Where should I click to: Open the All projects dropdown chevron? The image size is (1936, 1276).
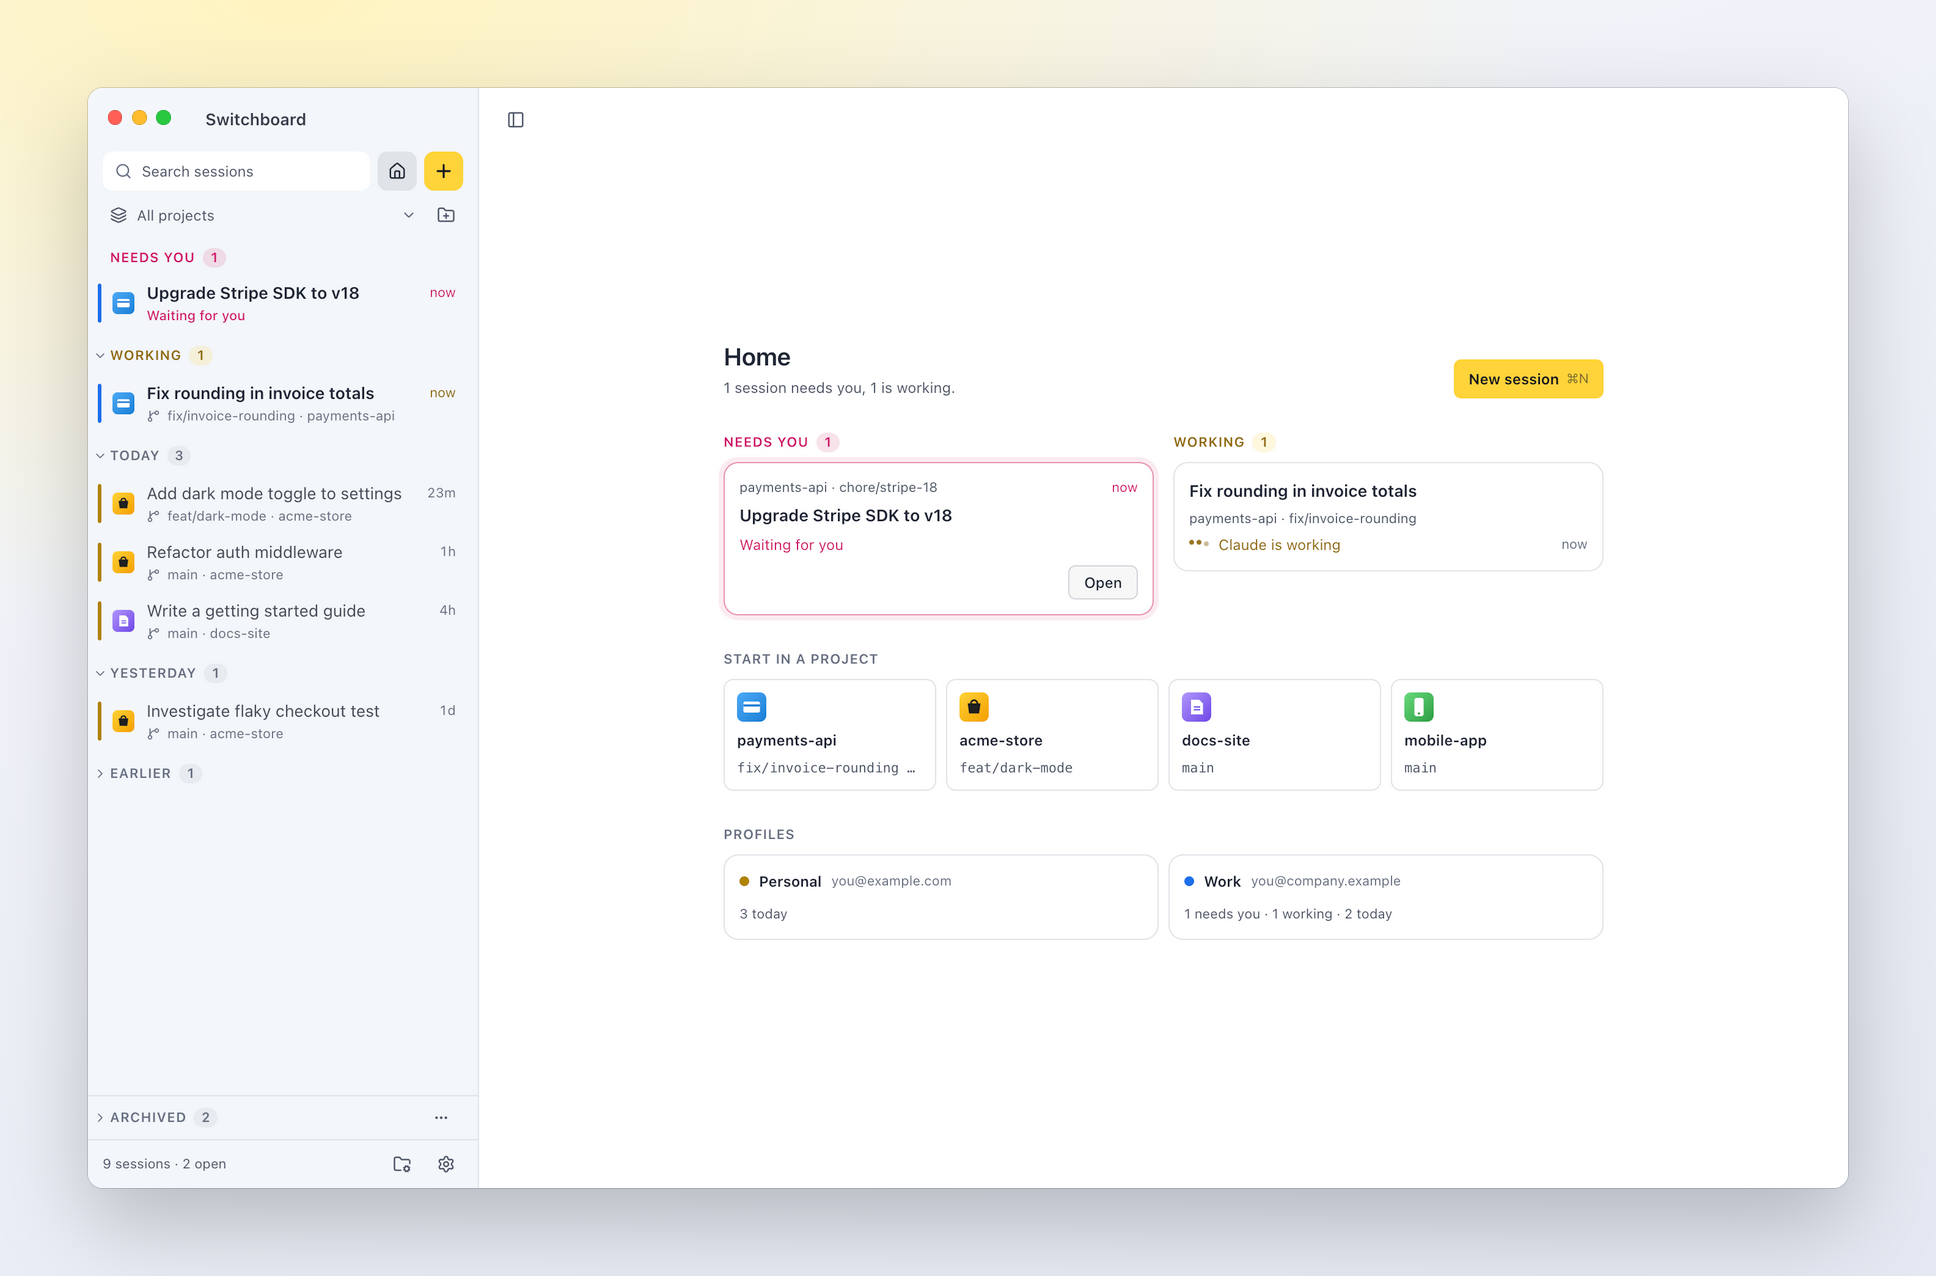409,215
